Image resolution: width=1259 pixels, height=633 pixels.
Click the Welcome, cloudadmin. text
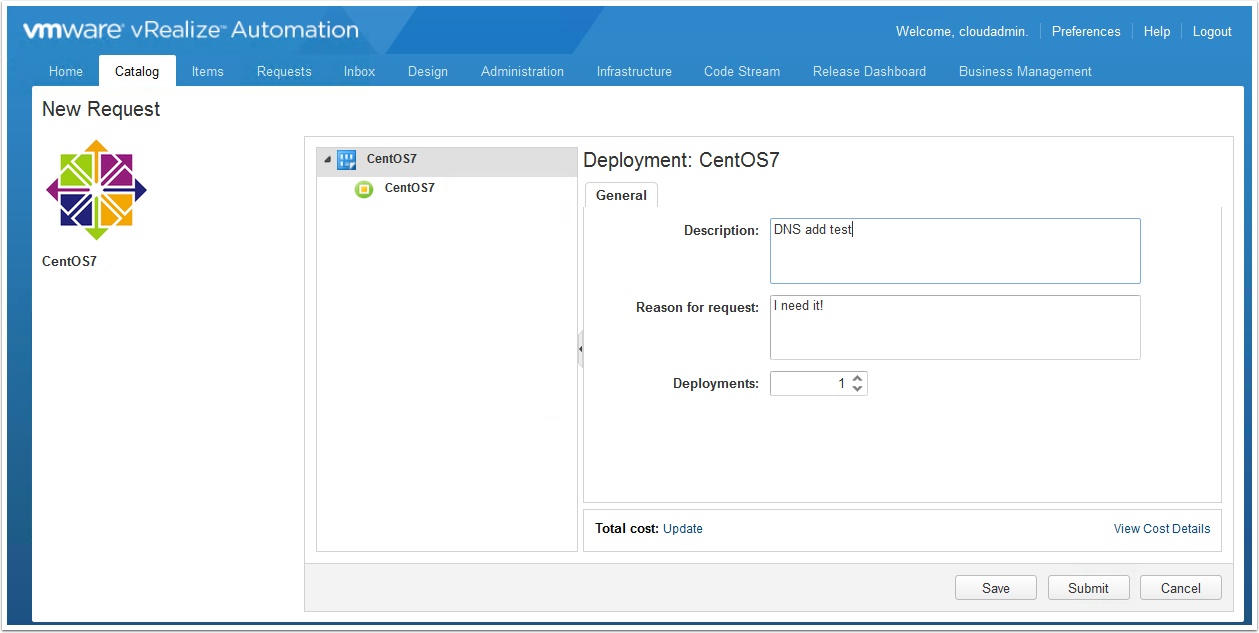[x=962, y=31]
